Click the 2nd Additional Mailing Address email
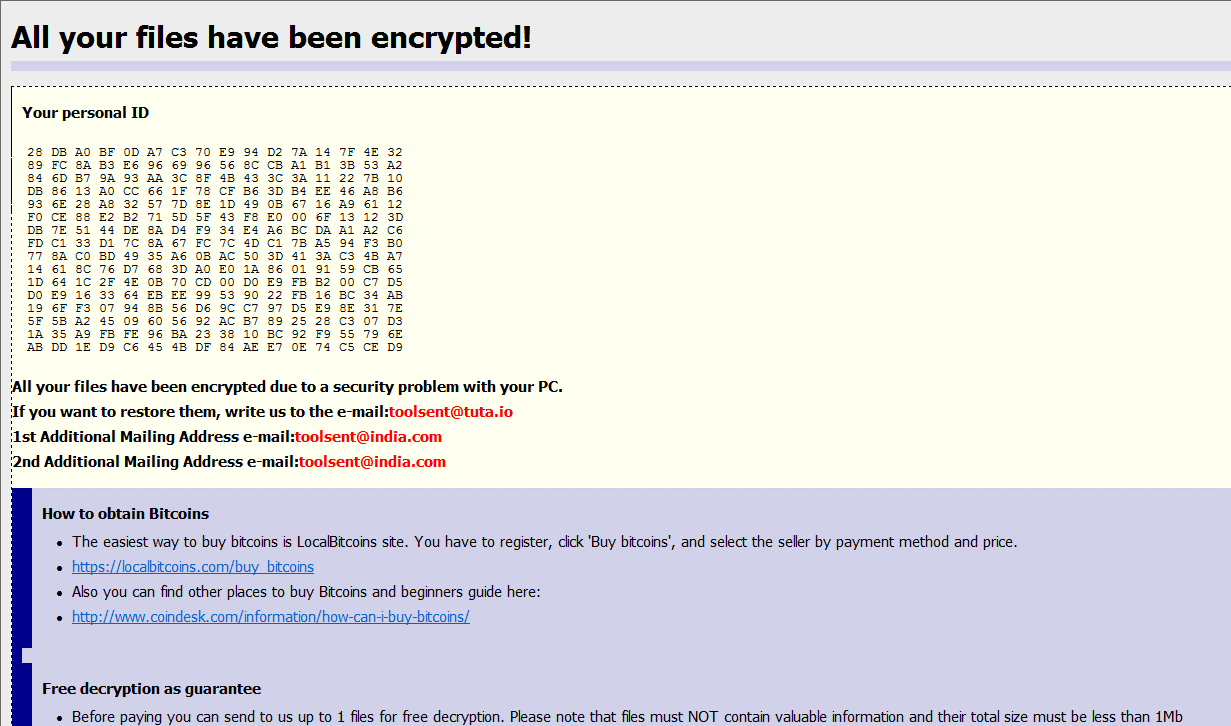 pyautogui.click(x=372, y=462)
